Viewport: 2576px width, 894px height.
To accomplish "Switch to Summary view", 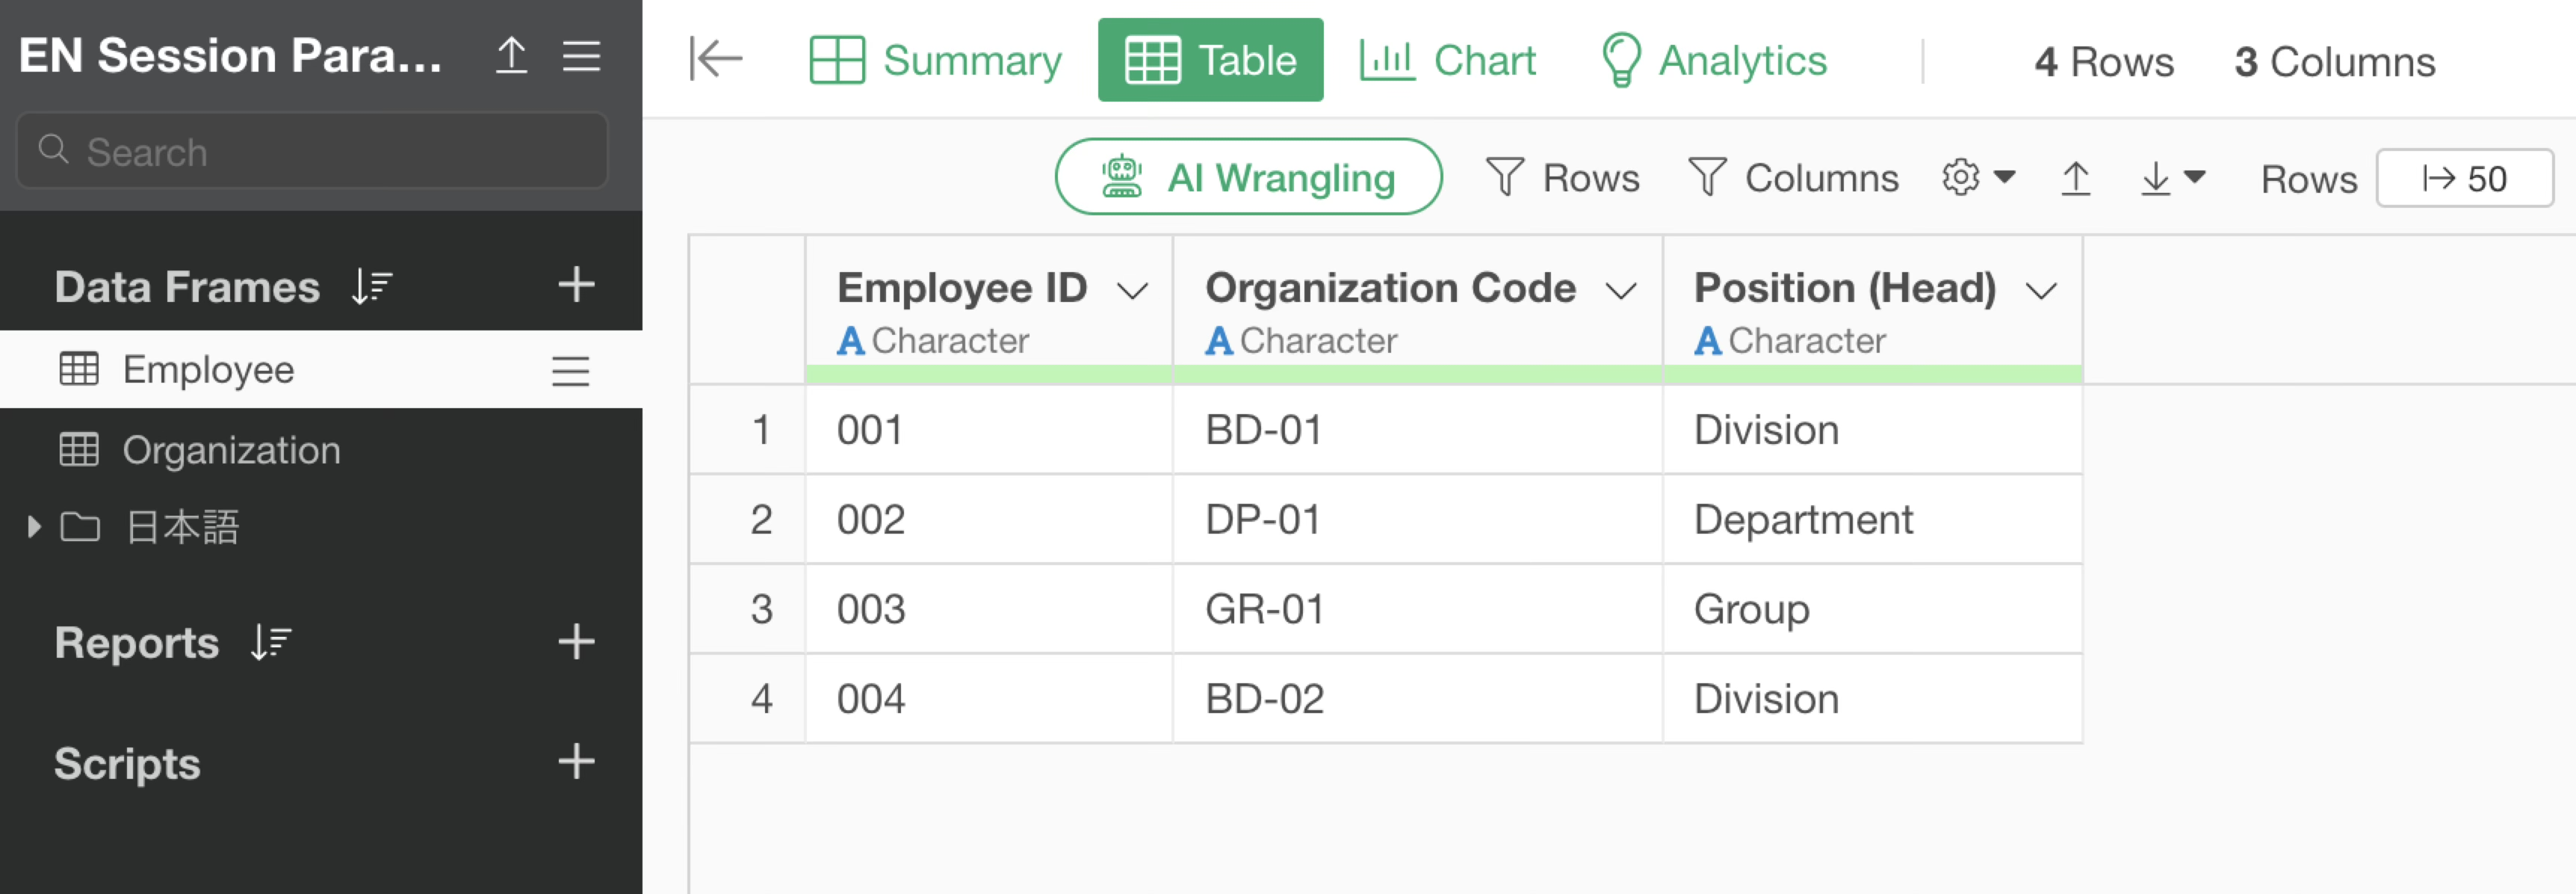I will 935,60.
